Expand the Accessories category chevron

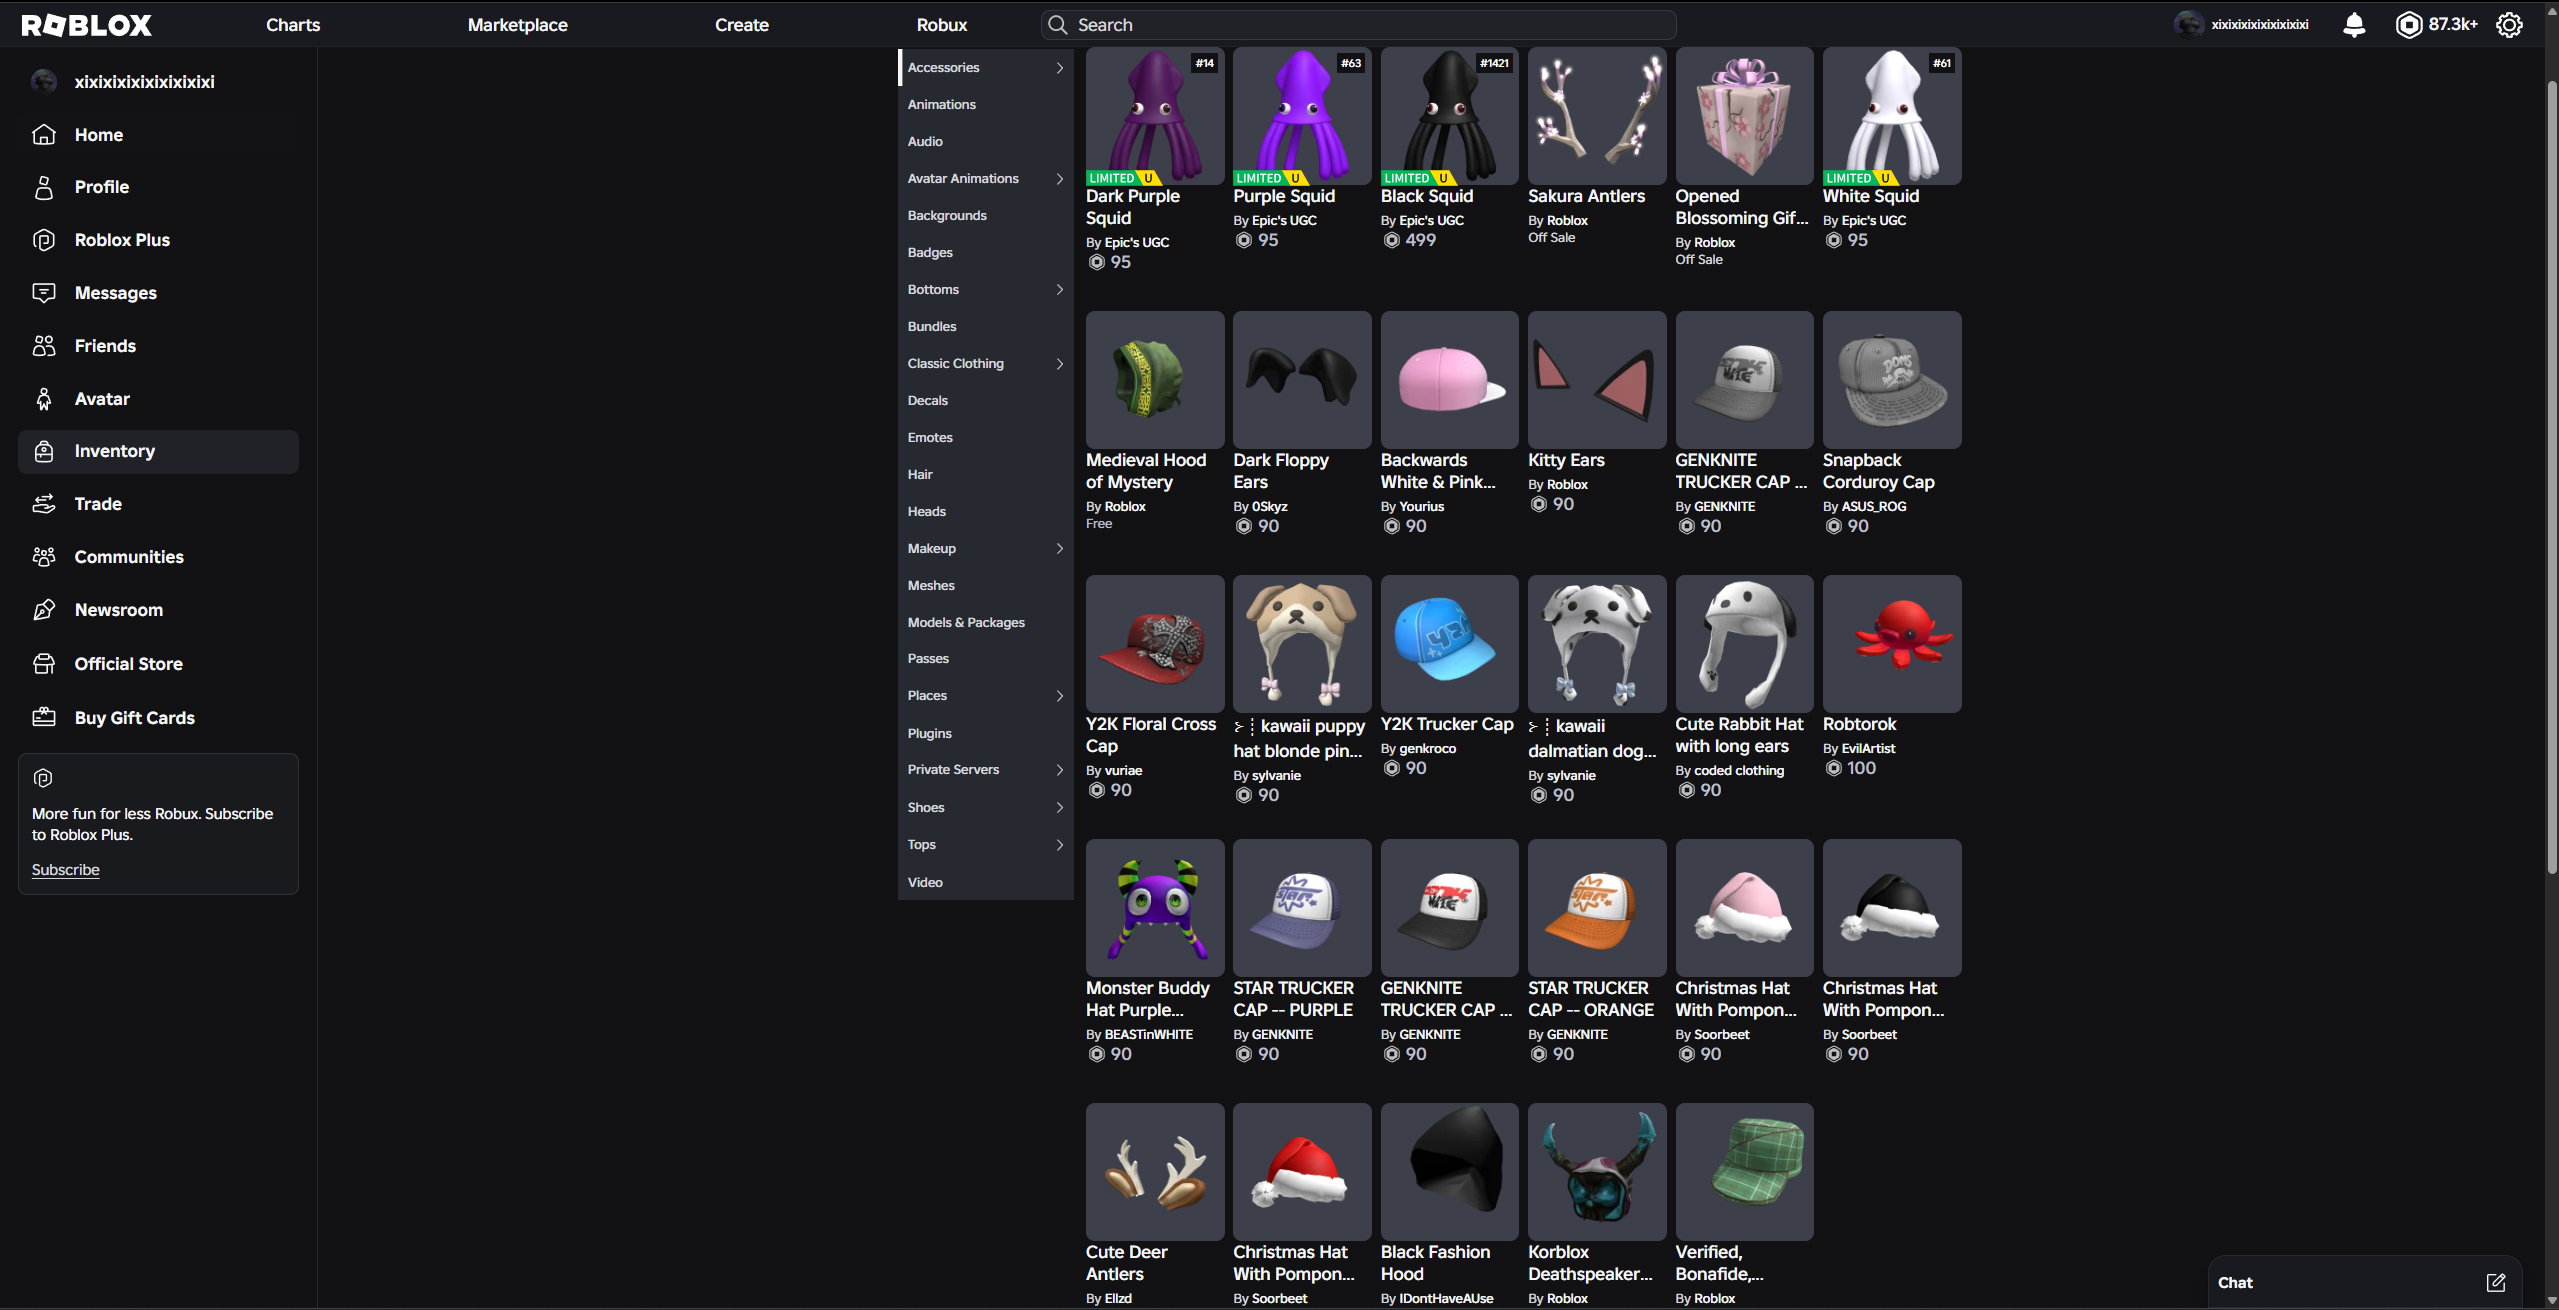1060,68
